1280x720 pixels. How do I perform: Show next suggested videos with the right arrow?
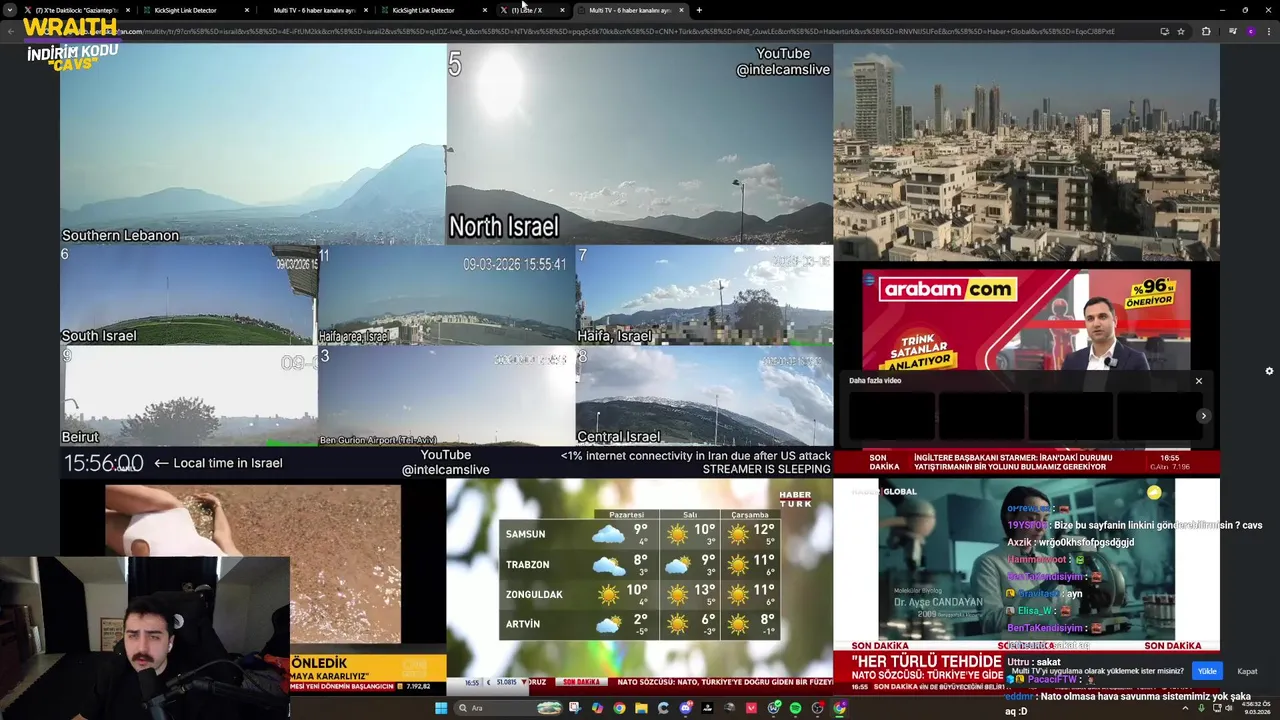(1204, 416)
